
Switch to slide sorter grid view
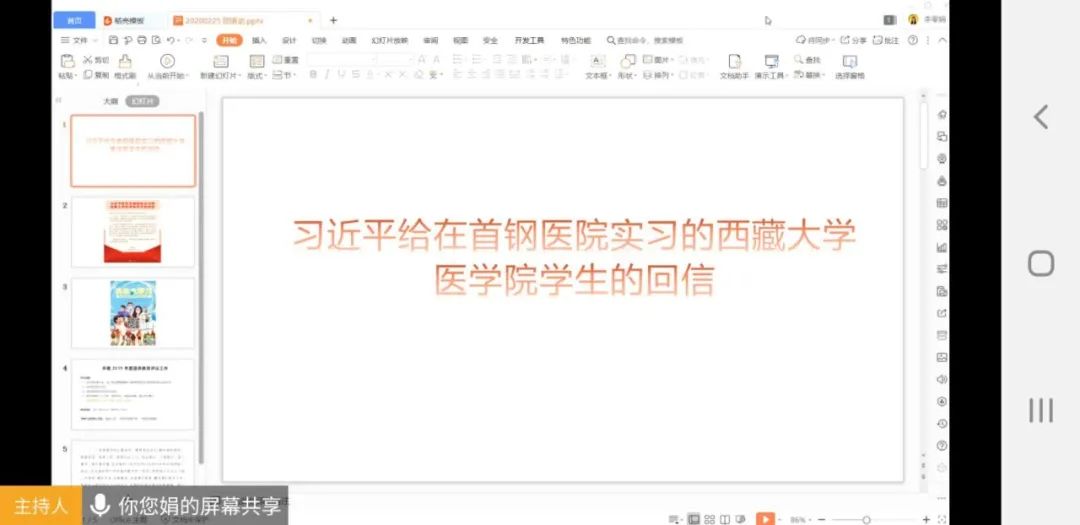click(x=709, y=519)
